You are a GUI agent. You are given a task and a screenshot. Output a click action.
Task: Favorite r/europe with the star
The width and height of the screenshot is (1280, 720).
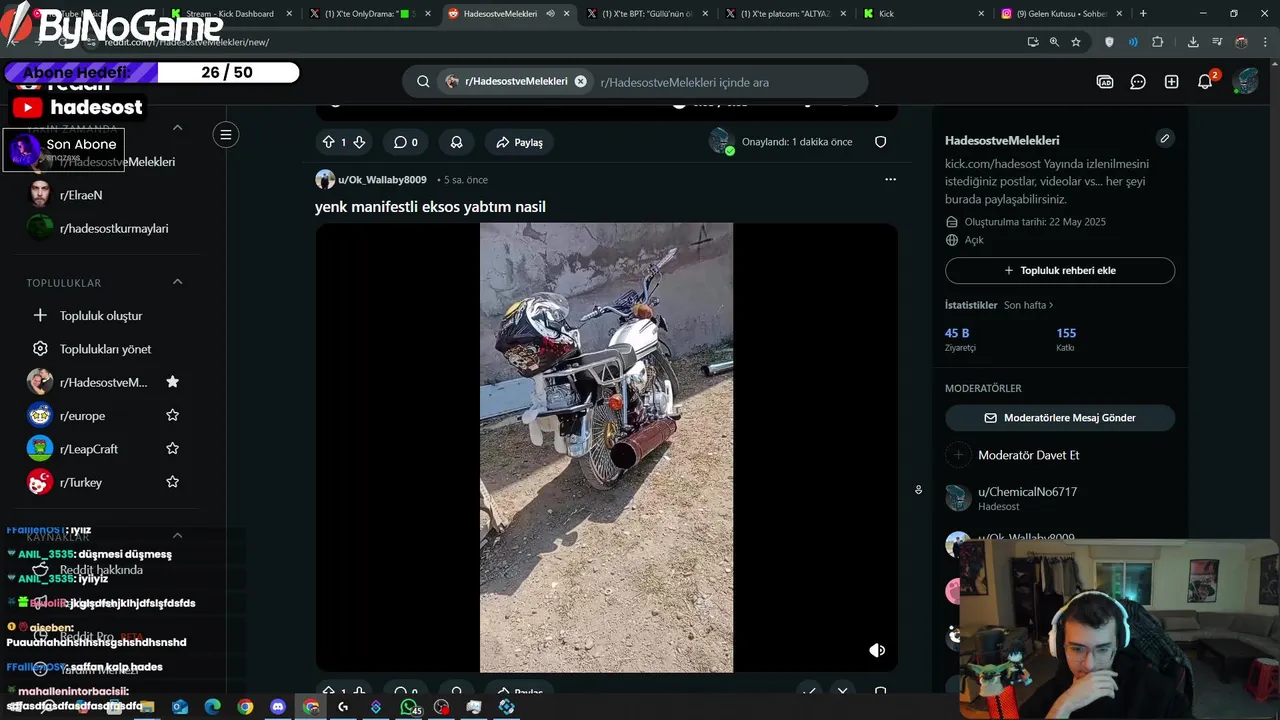(172, 415)
